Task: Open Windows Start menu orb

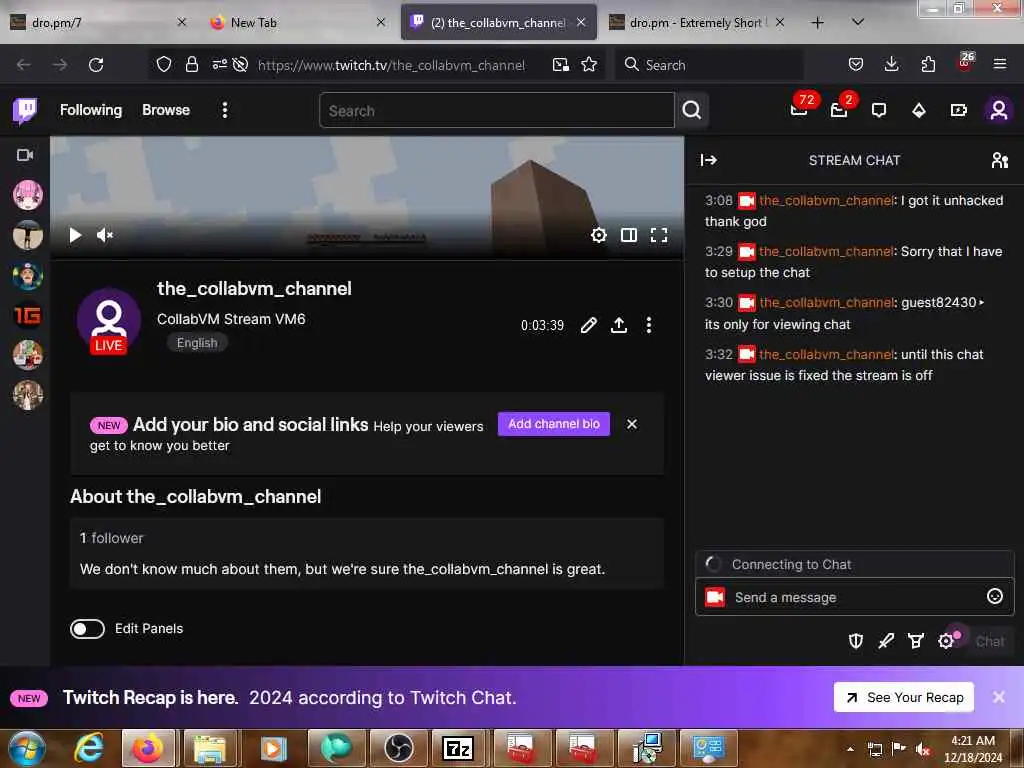Action: [27, 749]
